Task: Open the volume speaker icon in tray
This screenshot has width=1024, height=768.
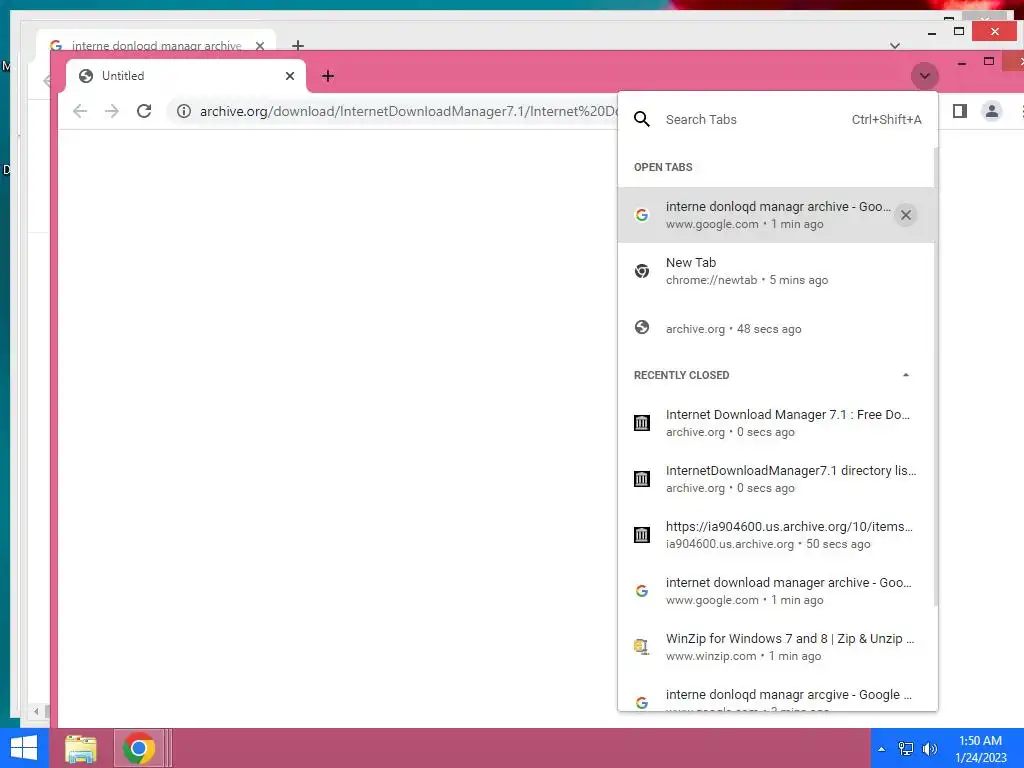Action: click(929, 749)
